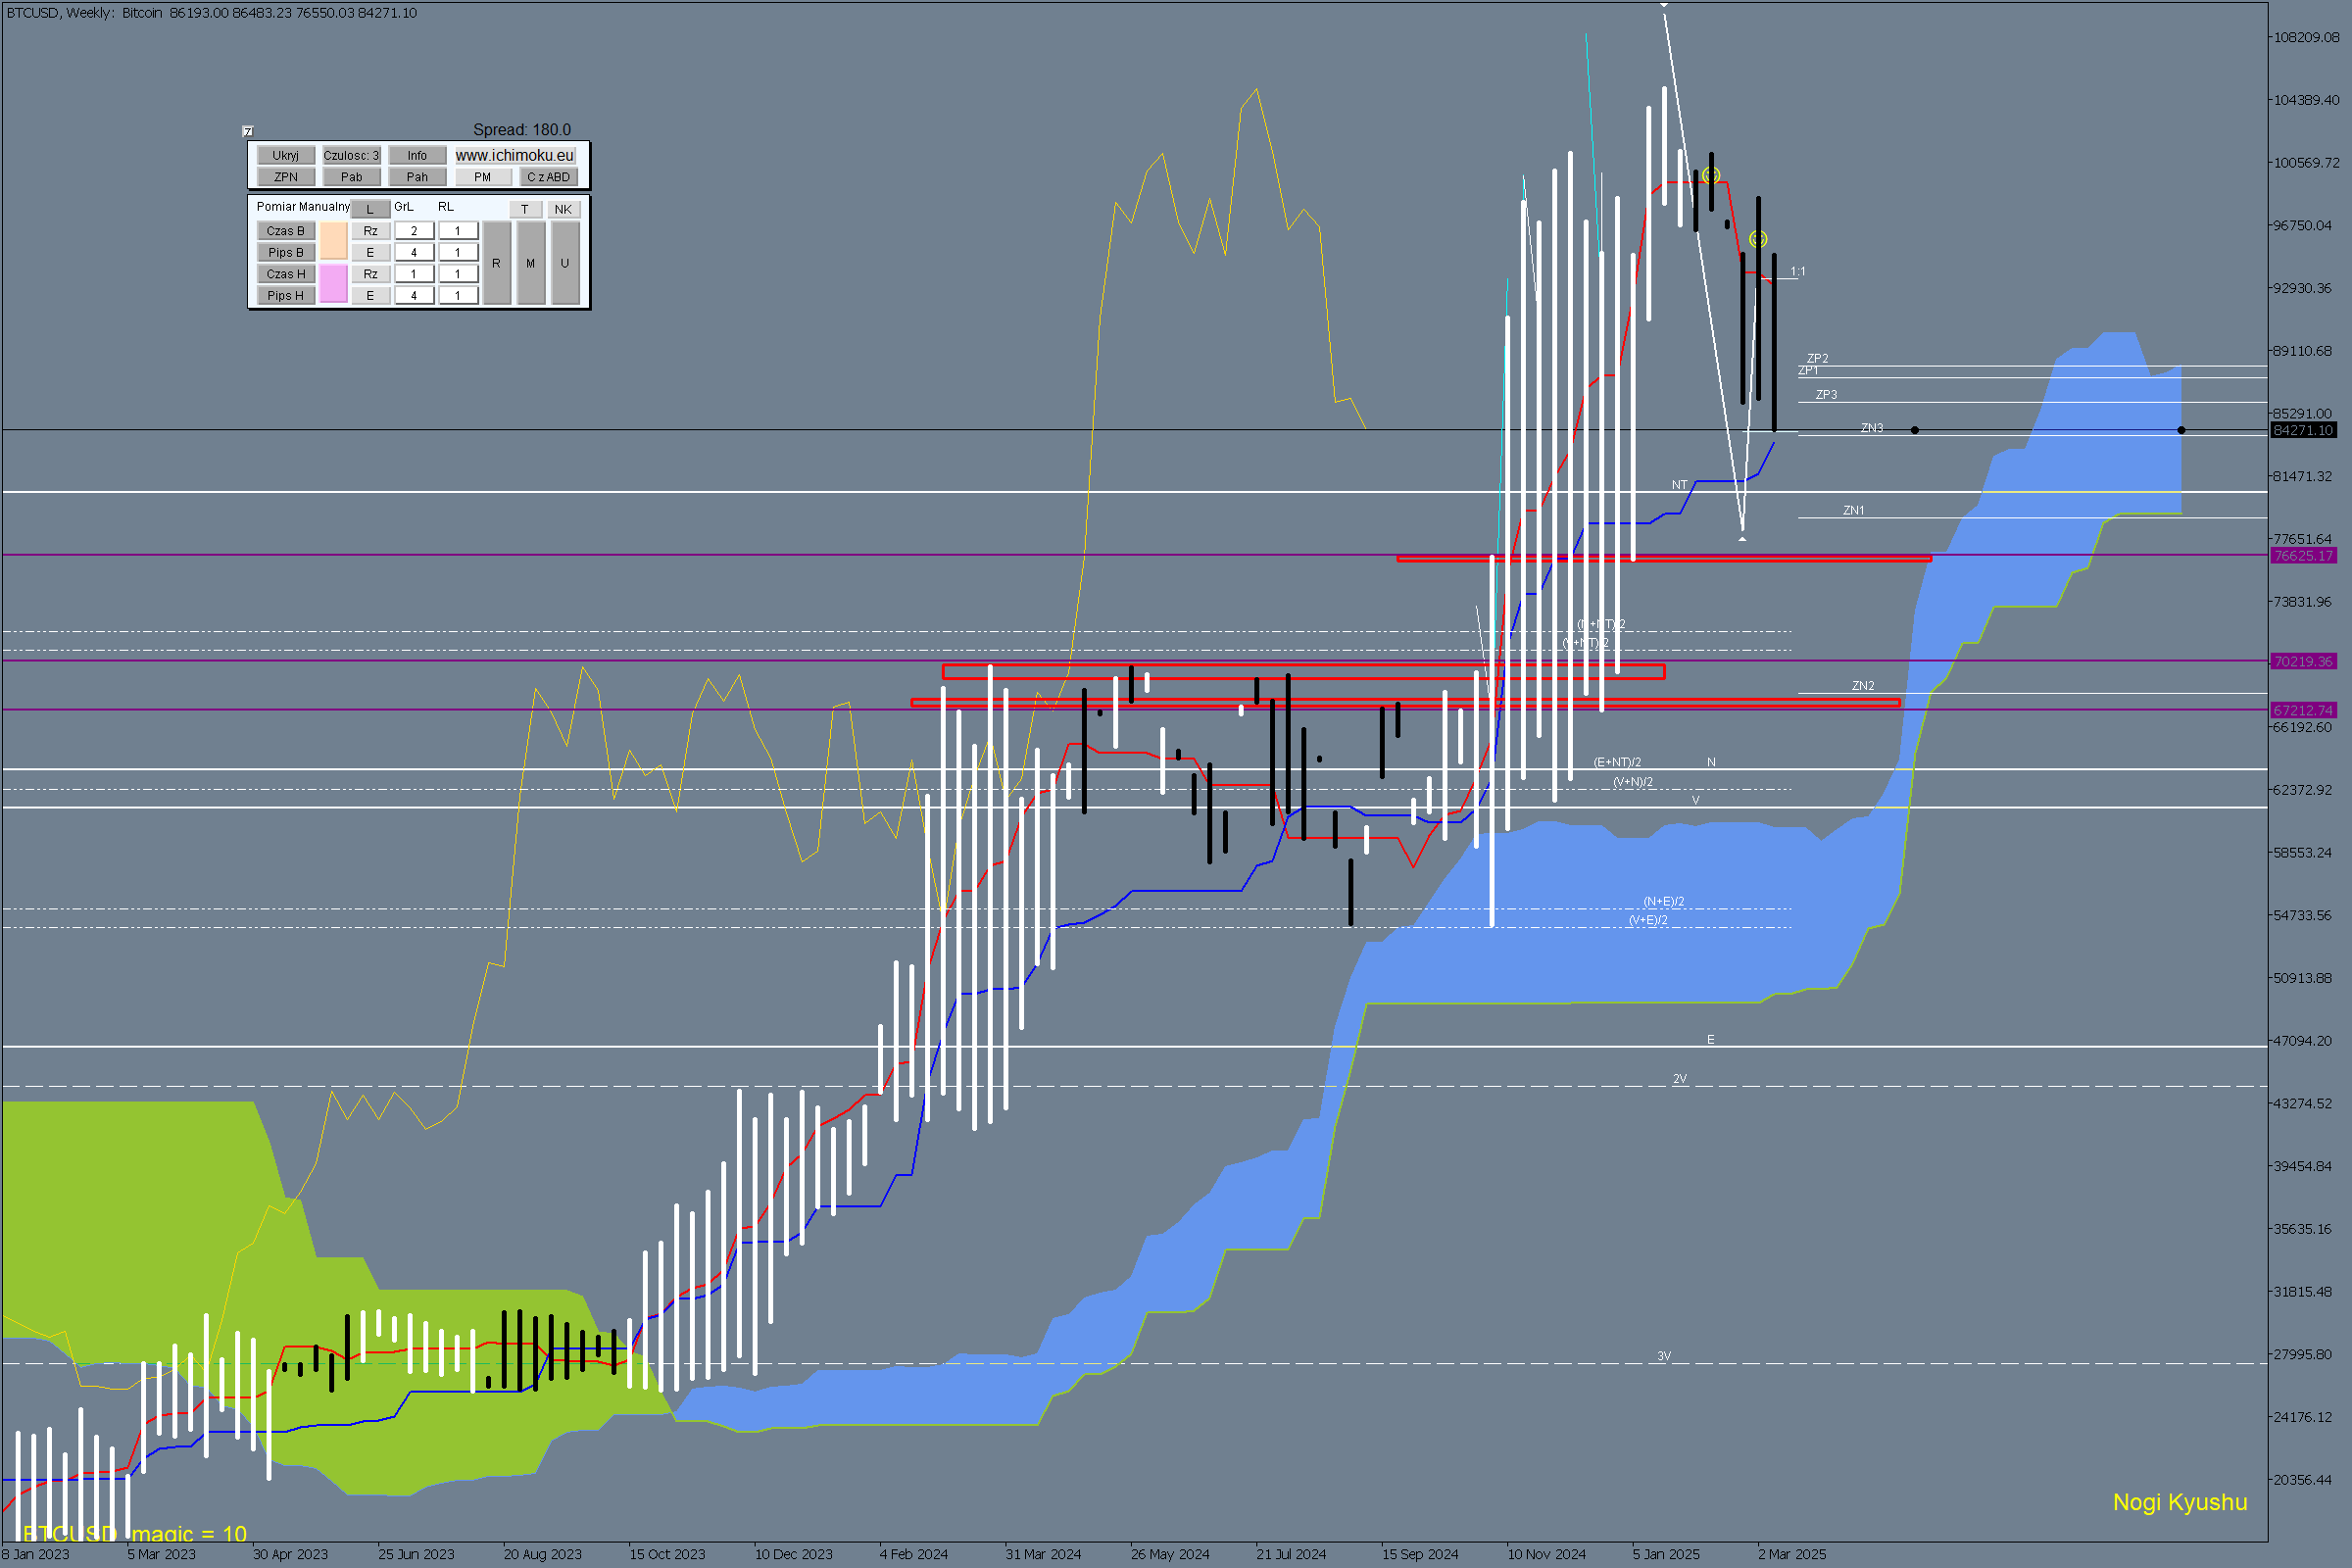Click the Czas H button
2352x1568 pixels.
coord(286,274)
